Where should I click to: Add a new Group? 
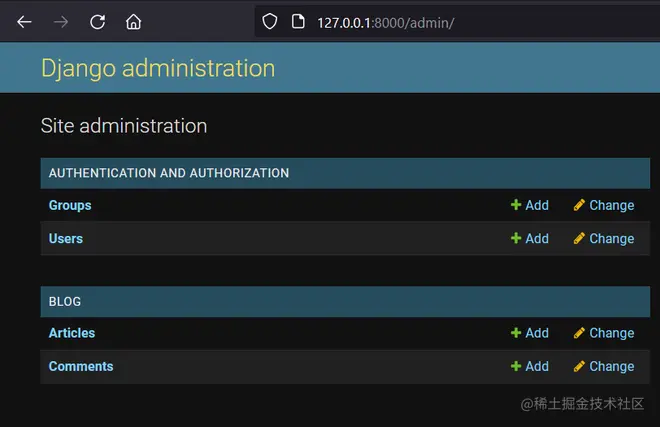530,205
